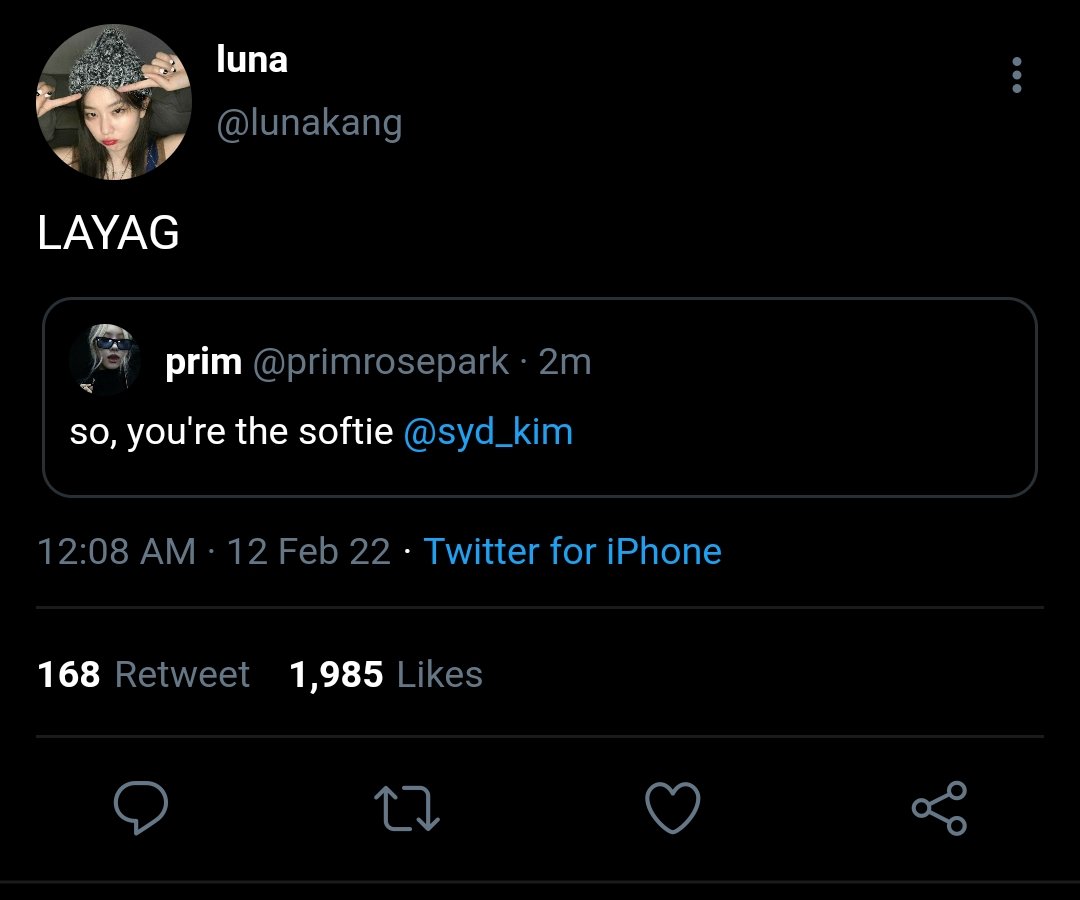Open the three-dot more options menu

coord(1016,76)
